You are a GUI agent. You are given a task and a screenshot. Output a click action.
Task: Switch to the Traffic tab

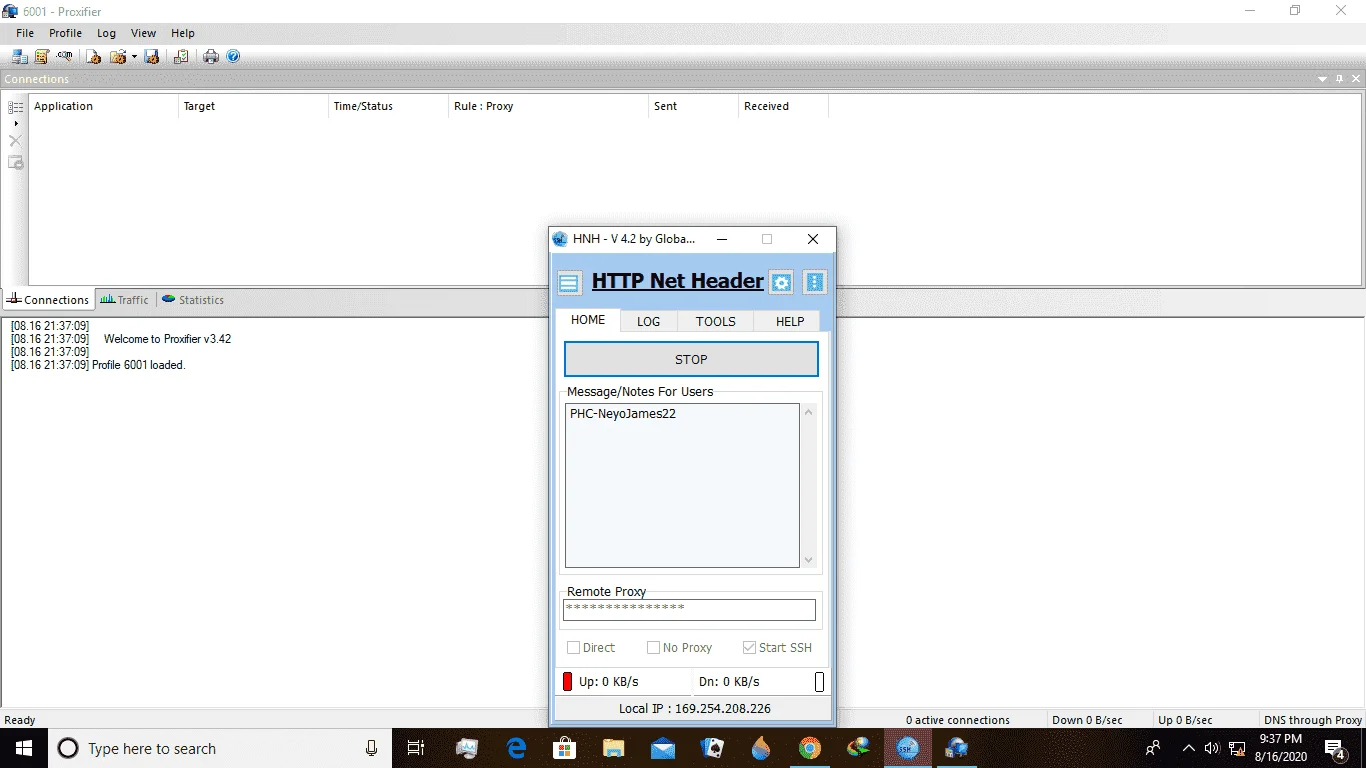pos(124,300)
